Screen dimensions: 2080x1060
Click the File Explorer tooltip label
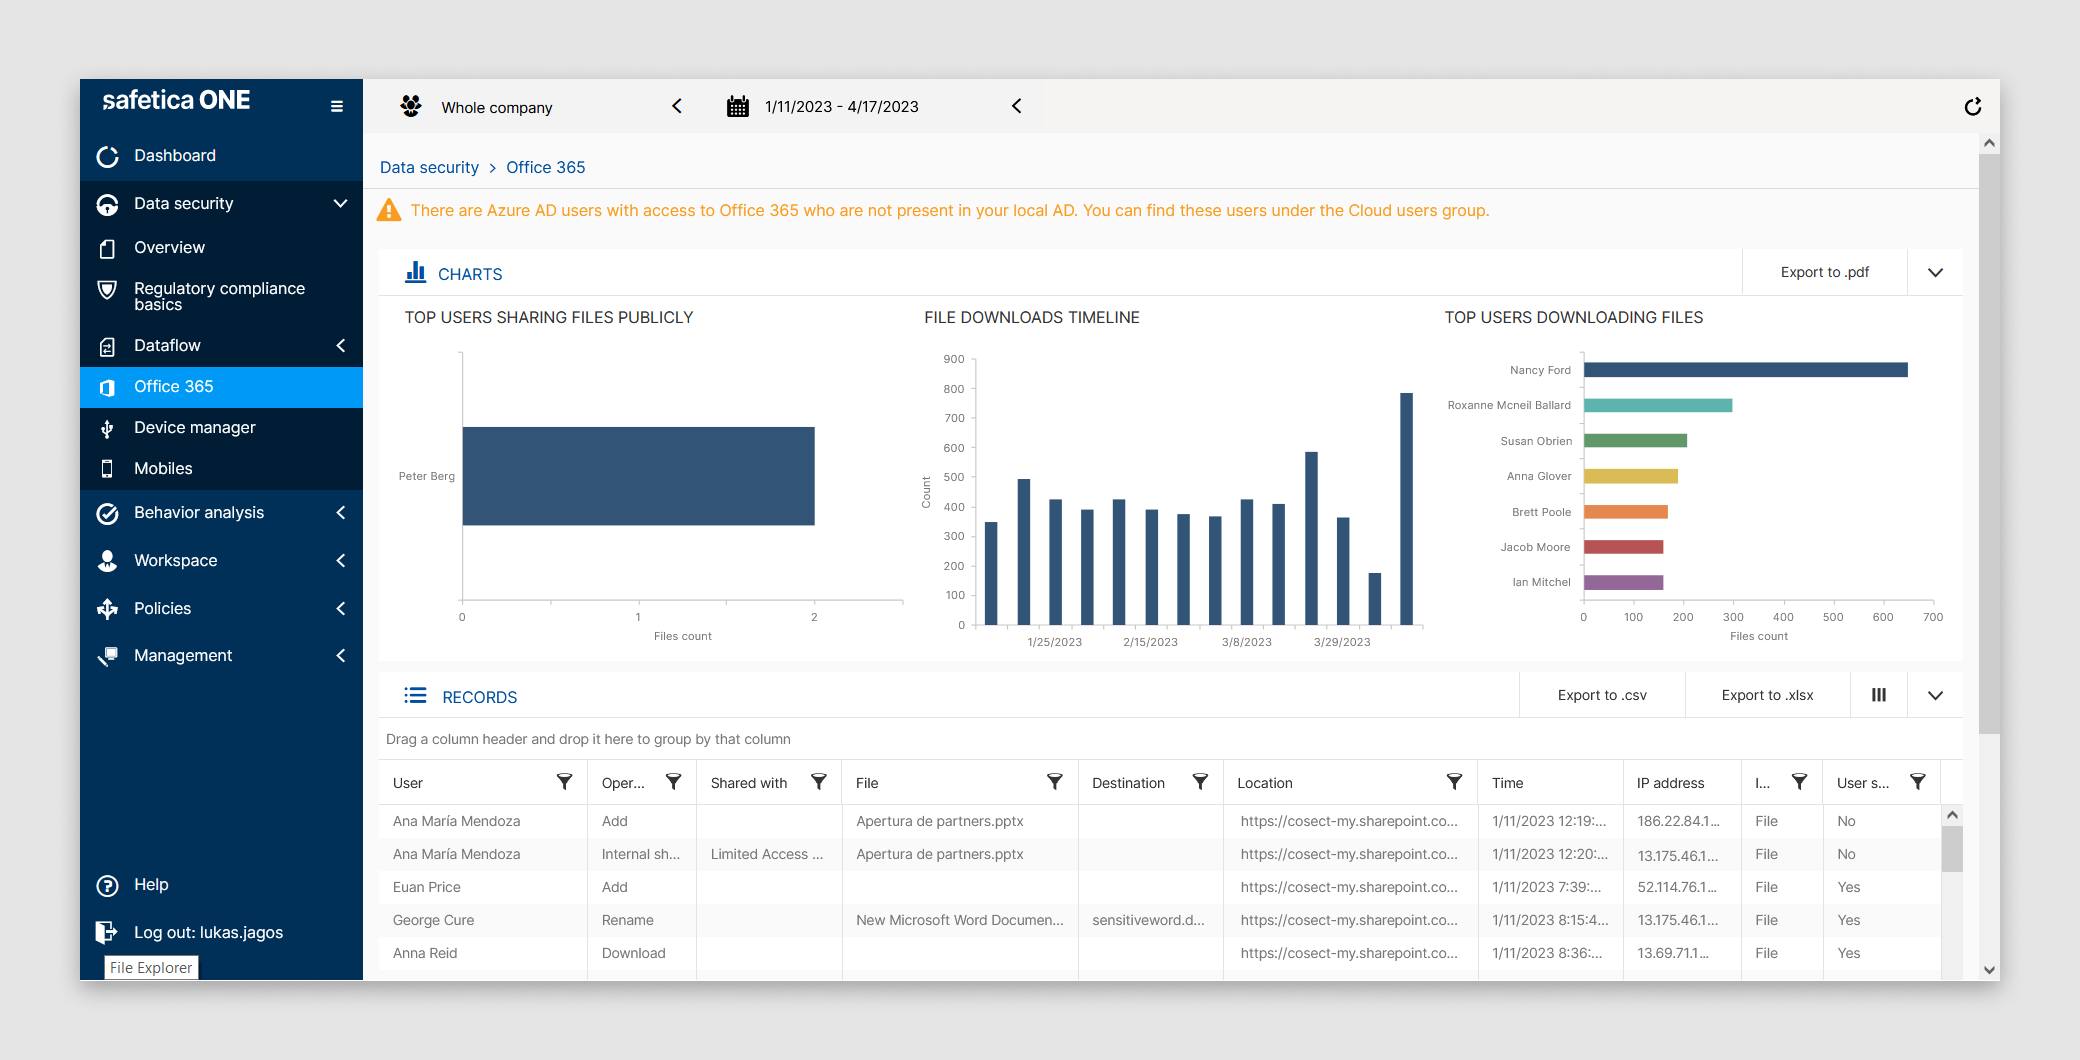click(151, 967)
